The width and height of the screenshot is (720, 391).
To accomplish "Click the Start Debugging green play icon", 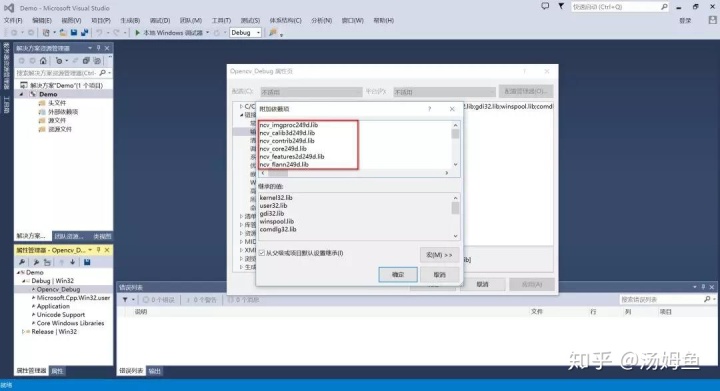I will point(137,33).
